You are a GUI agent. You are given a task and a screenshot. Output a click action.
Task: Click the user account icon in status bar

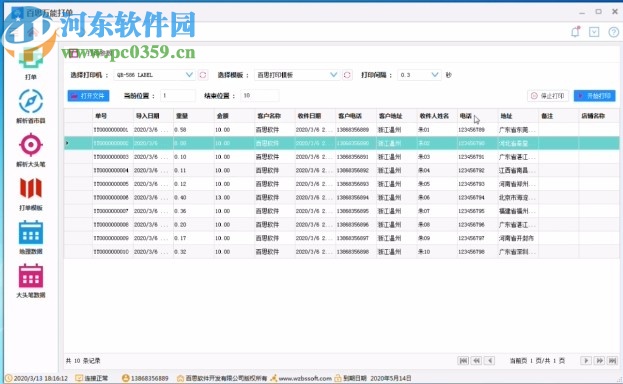click(126, 378)
